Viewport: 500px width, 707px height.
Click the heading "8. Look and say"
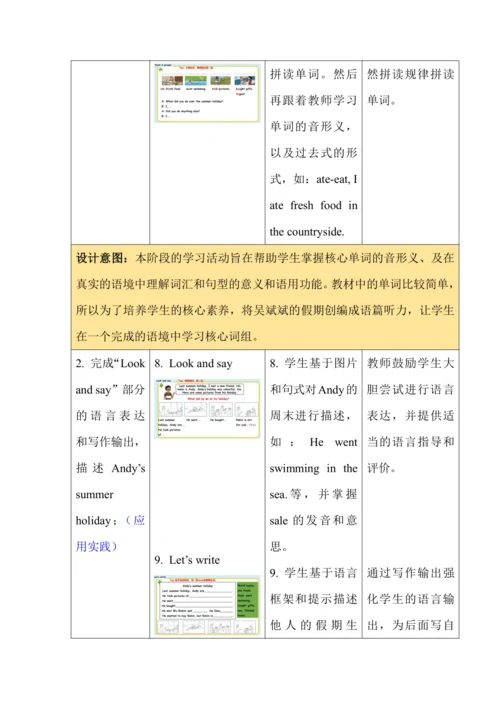(x=193, y=363)
